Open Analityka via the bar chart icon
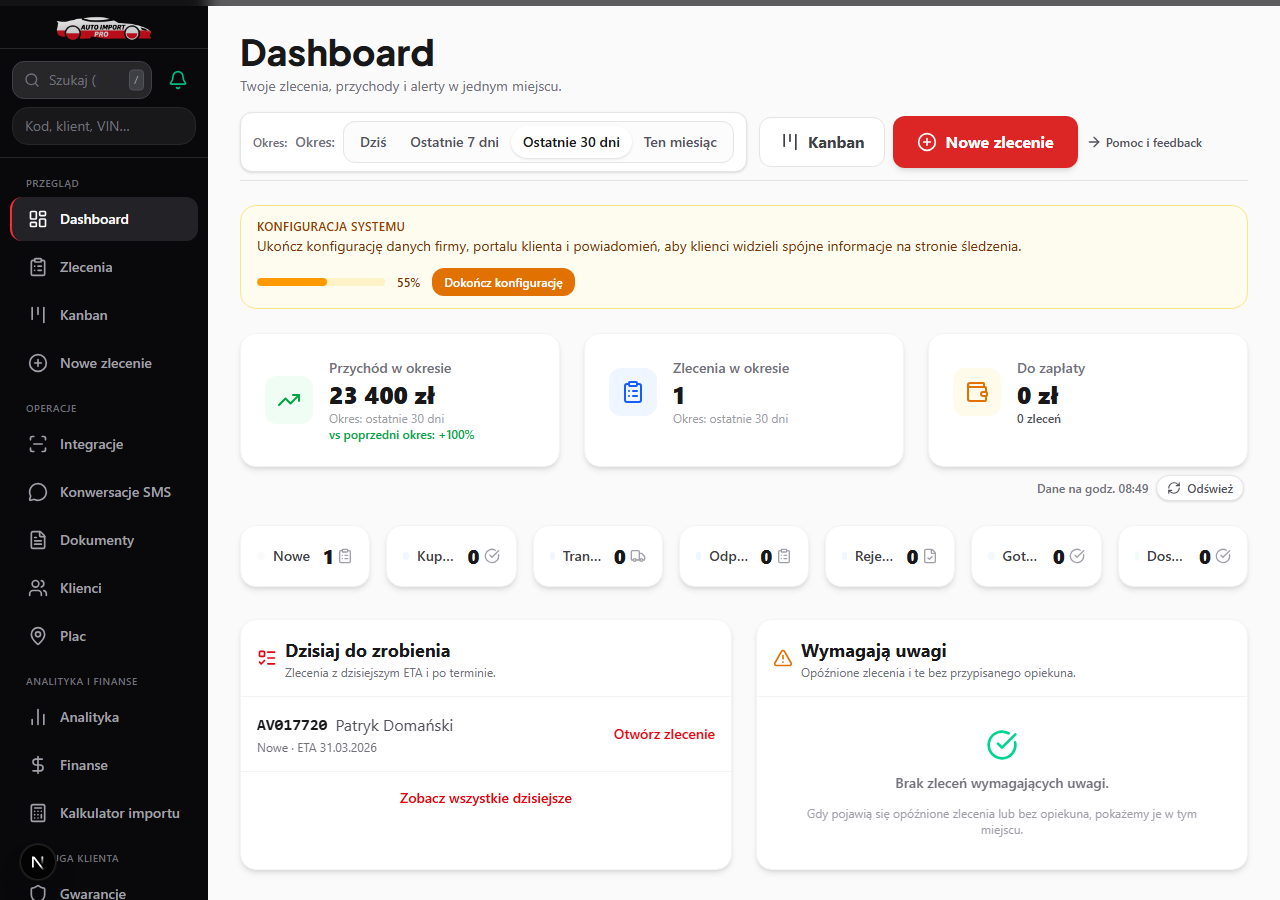The image size is (1280, 900). click(39, 717)
